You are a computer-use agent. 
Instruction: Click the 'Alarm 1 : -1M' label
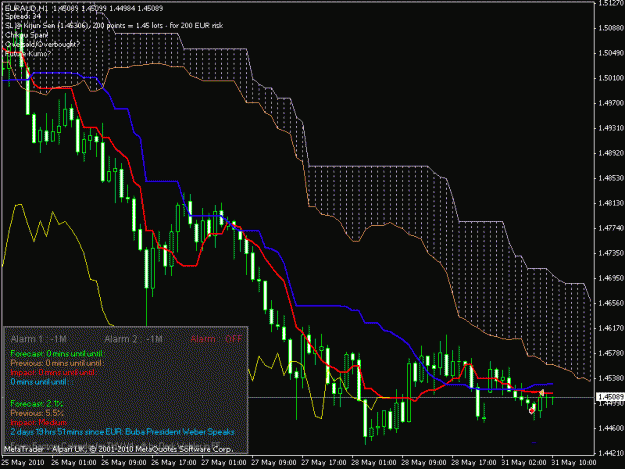39,339
